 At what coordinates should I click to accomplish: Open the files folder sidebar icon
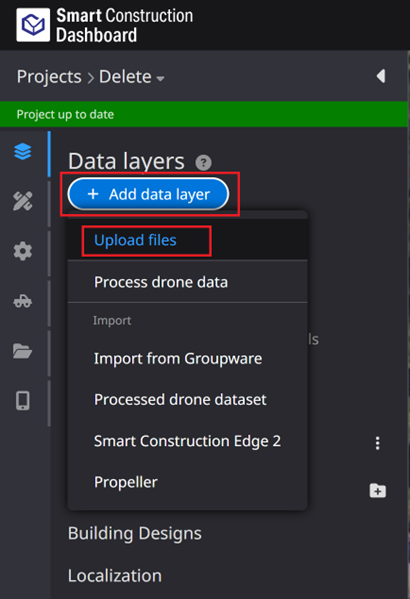[x=23, y=351]
